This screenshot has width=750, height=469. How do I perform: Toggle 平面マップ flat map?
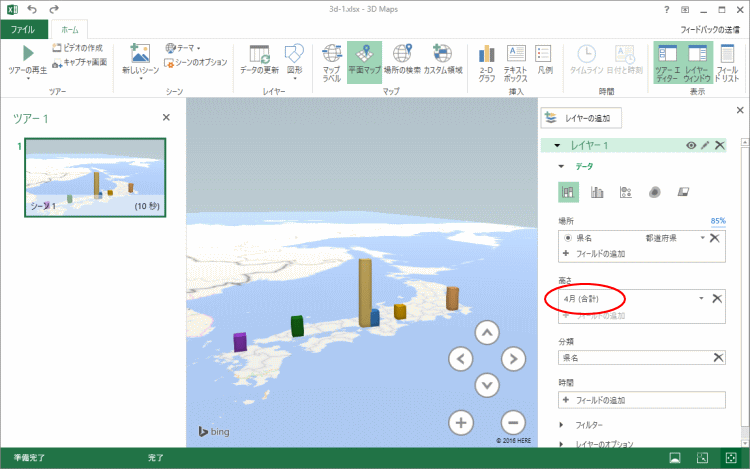364,62
